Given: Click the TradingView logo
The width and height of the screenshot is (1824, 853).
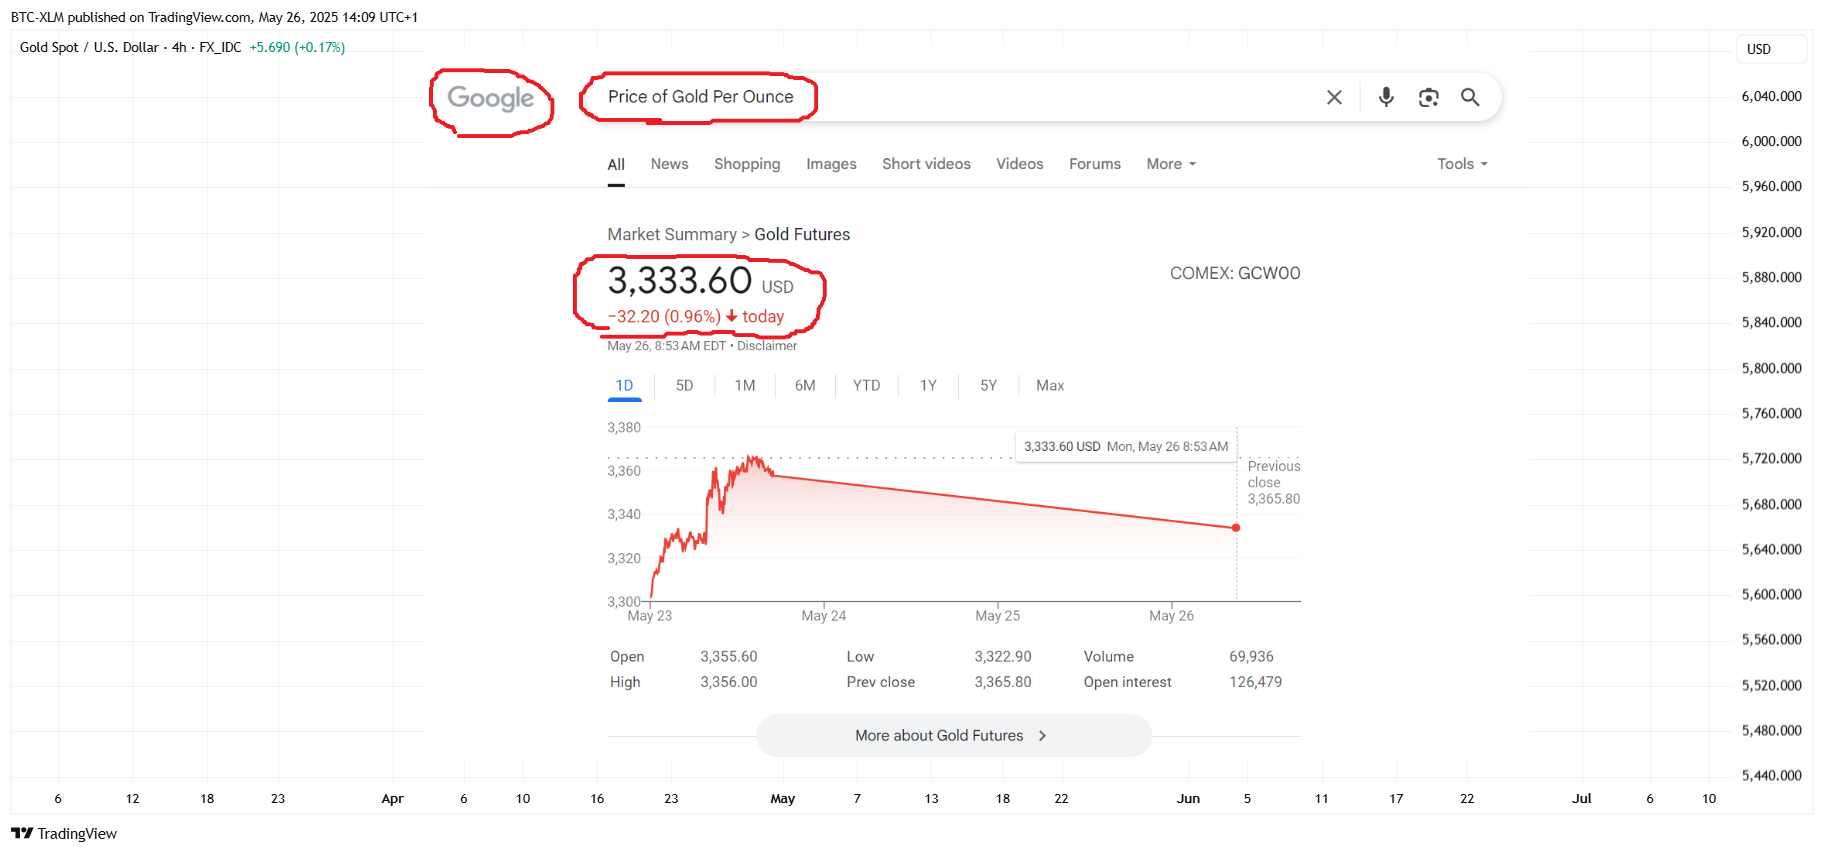Looking at the screenshot, I should click(x=64, y=833).
